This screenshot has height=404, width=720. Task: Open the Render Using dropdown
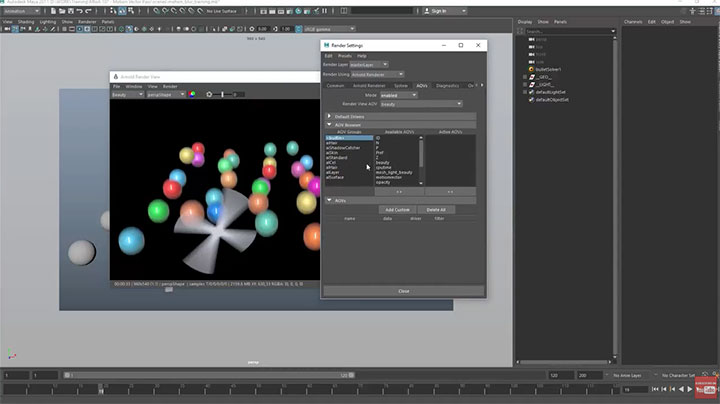coord(384,74)
